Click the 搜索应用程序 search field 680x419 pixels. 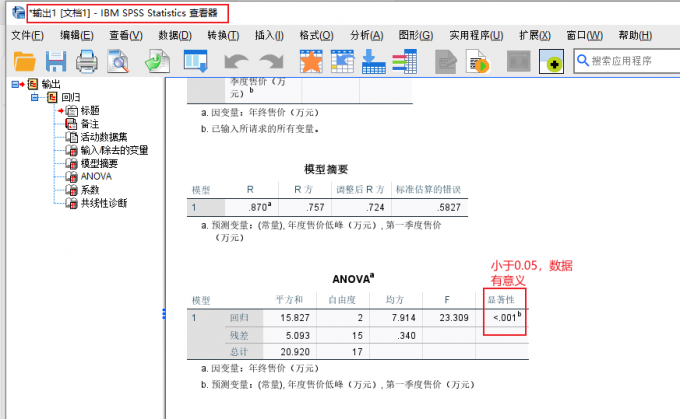[630, 61]
